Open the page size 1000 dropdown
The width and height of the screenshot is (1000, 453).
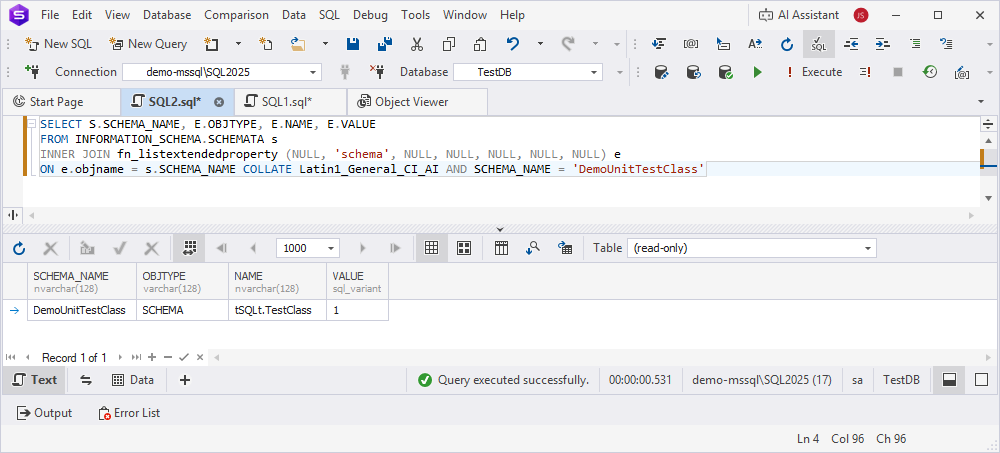coord(332,248)
